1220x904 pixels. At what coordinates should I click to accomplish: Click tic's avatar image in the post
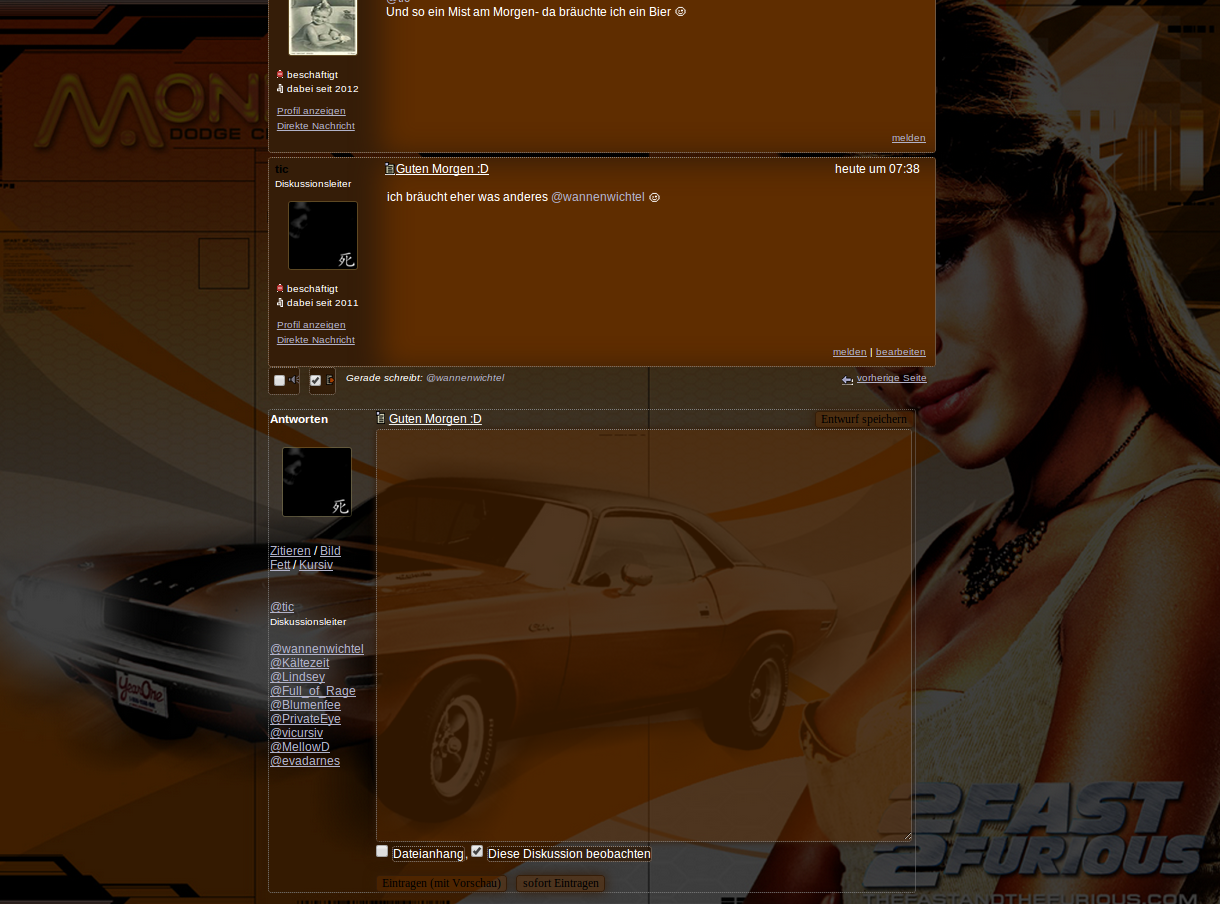322,236
